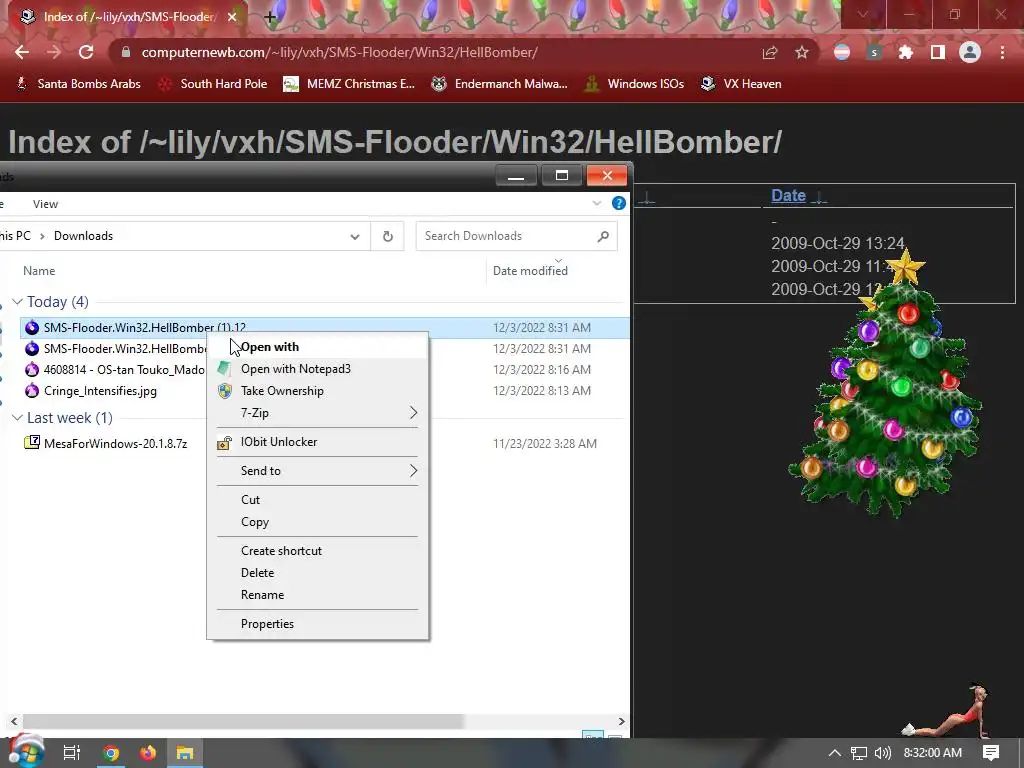Sort files by Name column
The image size is (1024, 768).
[x=39, y=270]
